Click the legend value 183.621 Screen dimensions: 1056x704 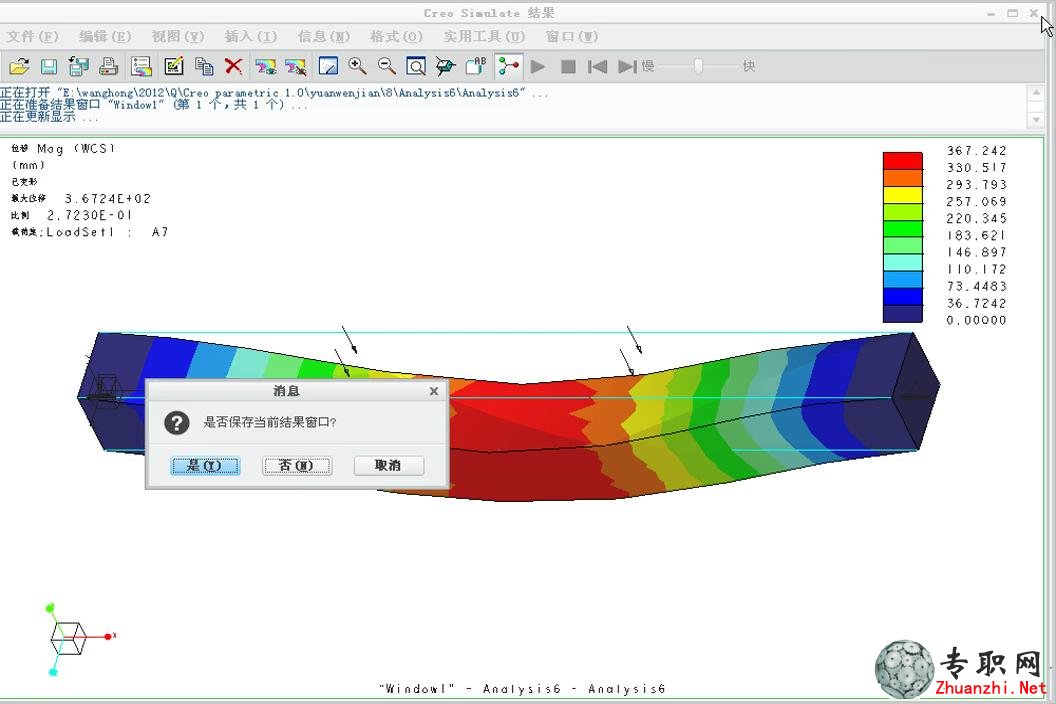coord(977,236)
